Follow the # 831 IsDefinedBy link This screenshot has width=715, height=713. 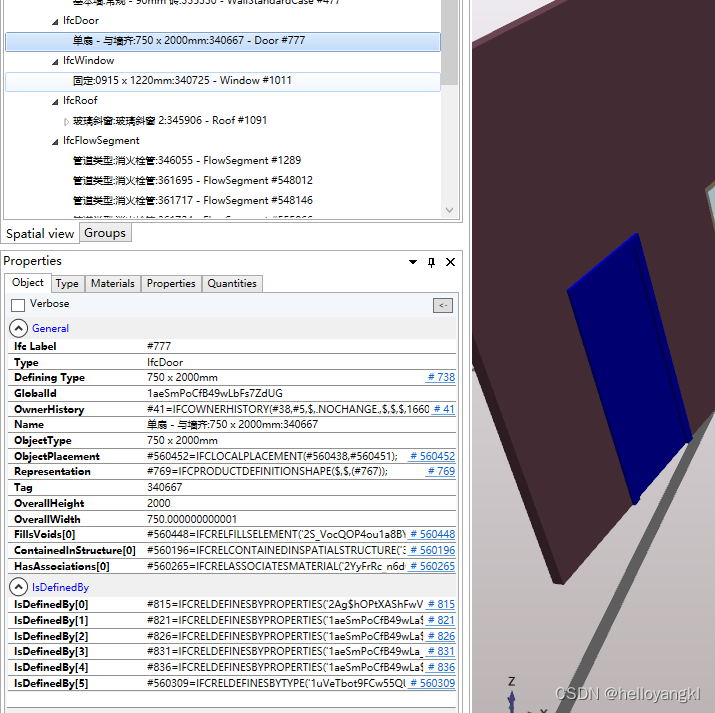pos(441,651)
